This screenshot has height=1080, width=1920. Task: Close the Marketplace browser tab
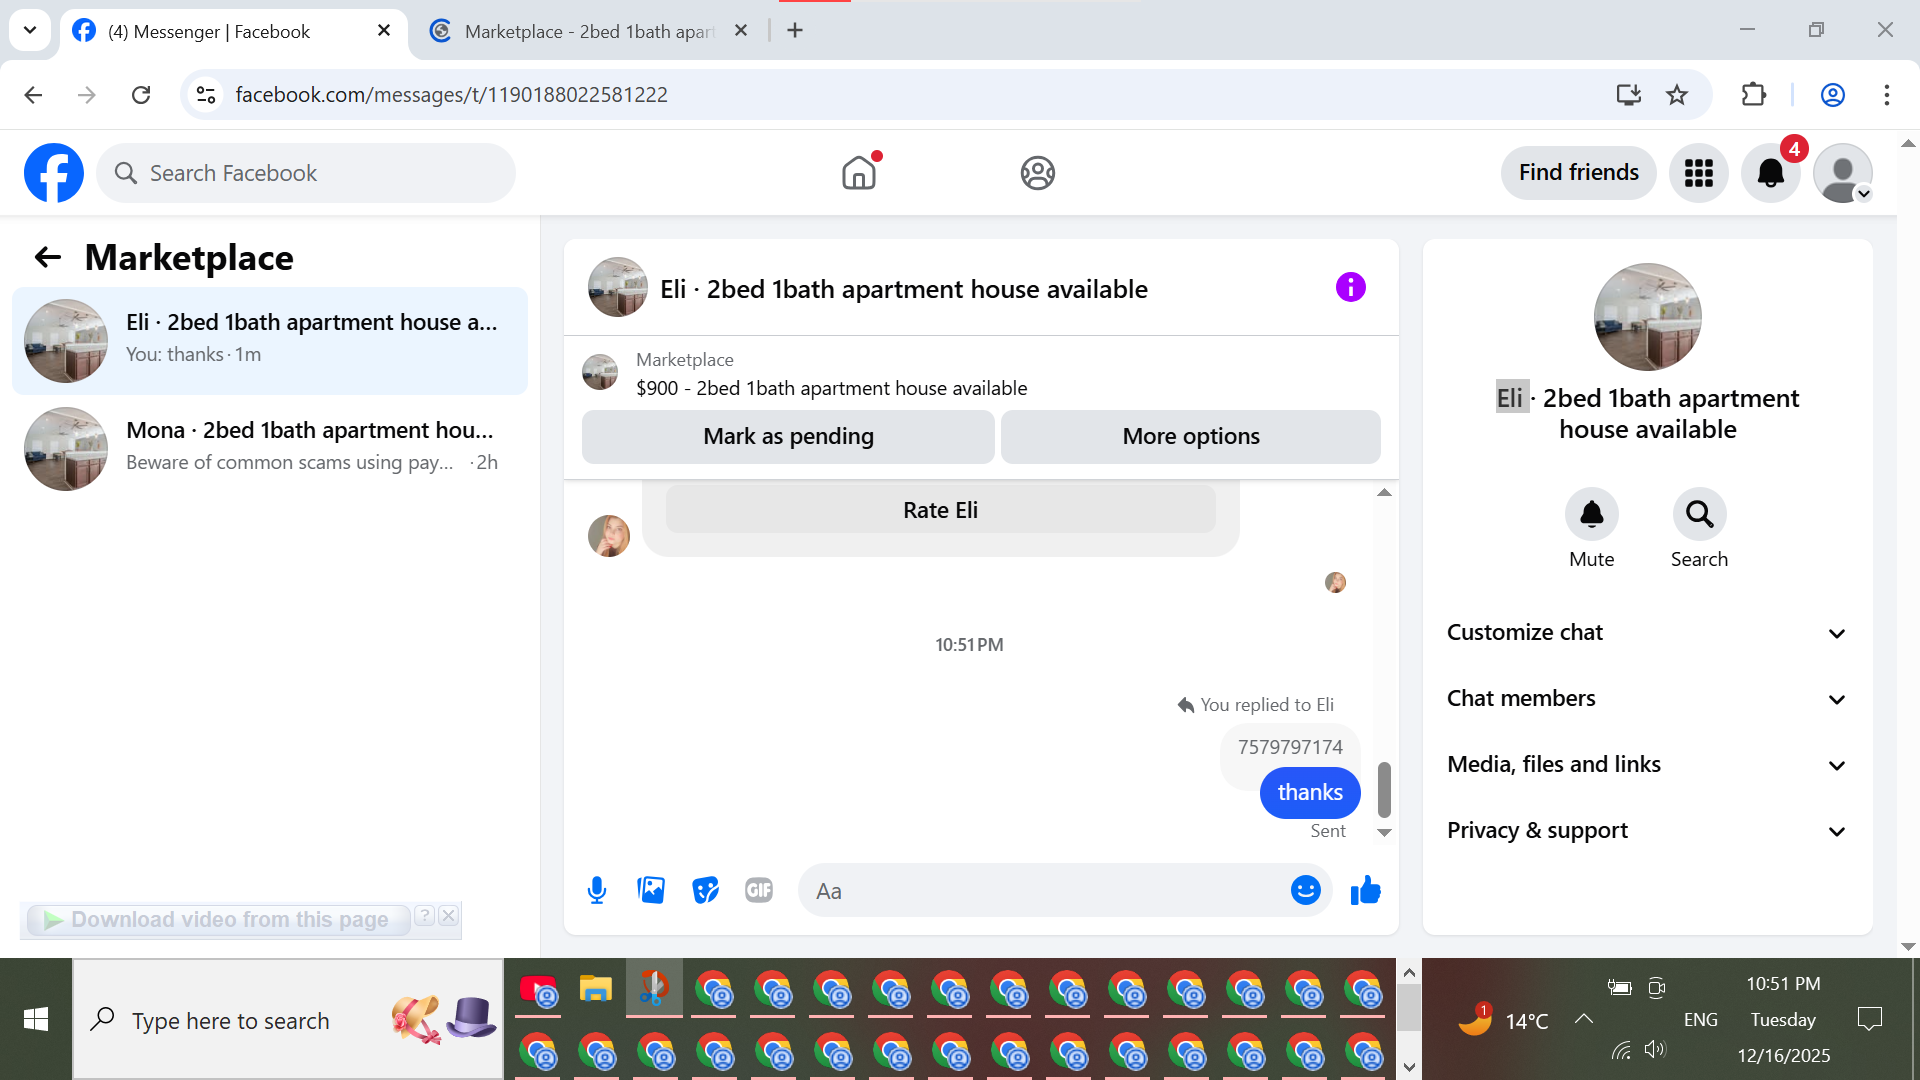[741, 31]
